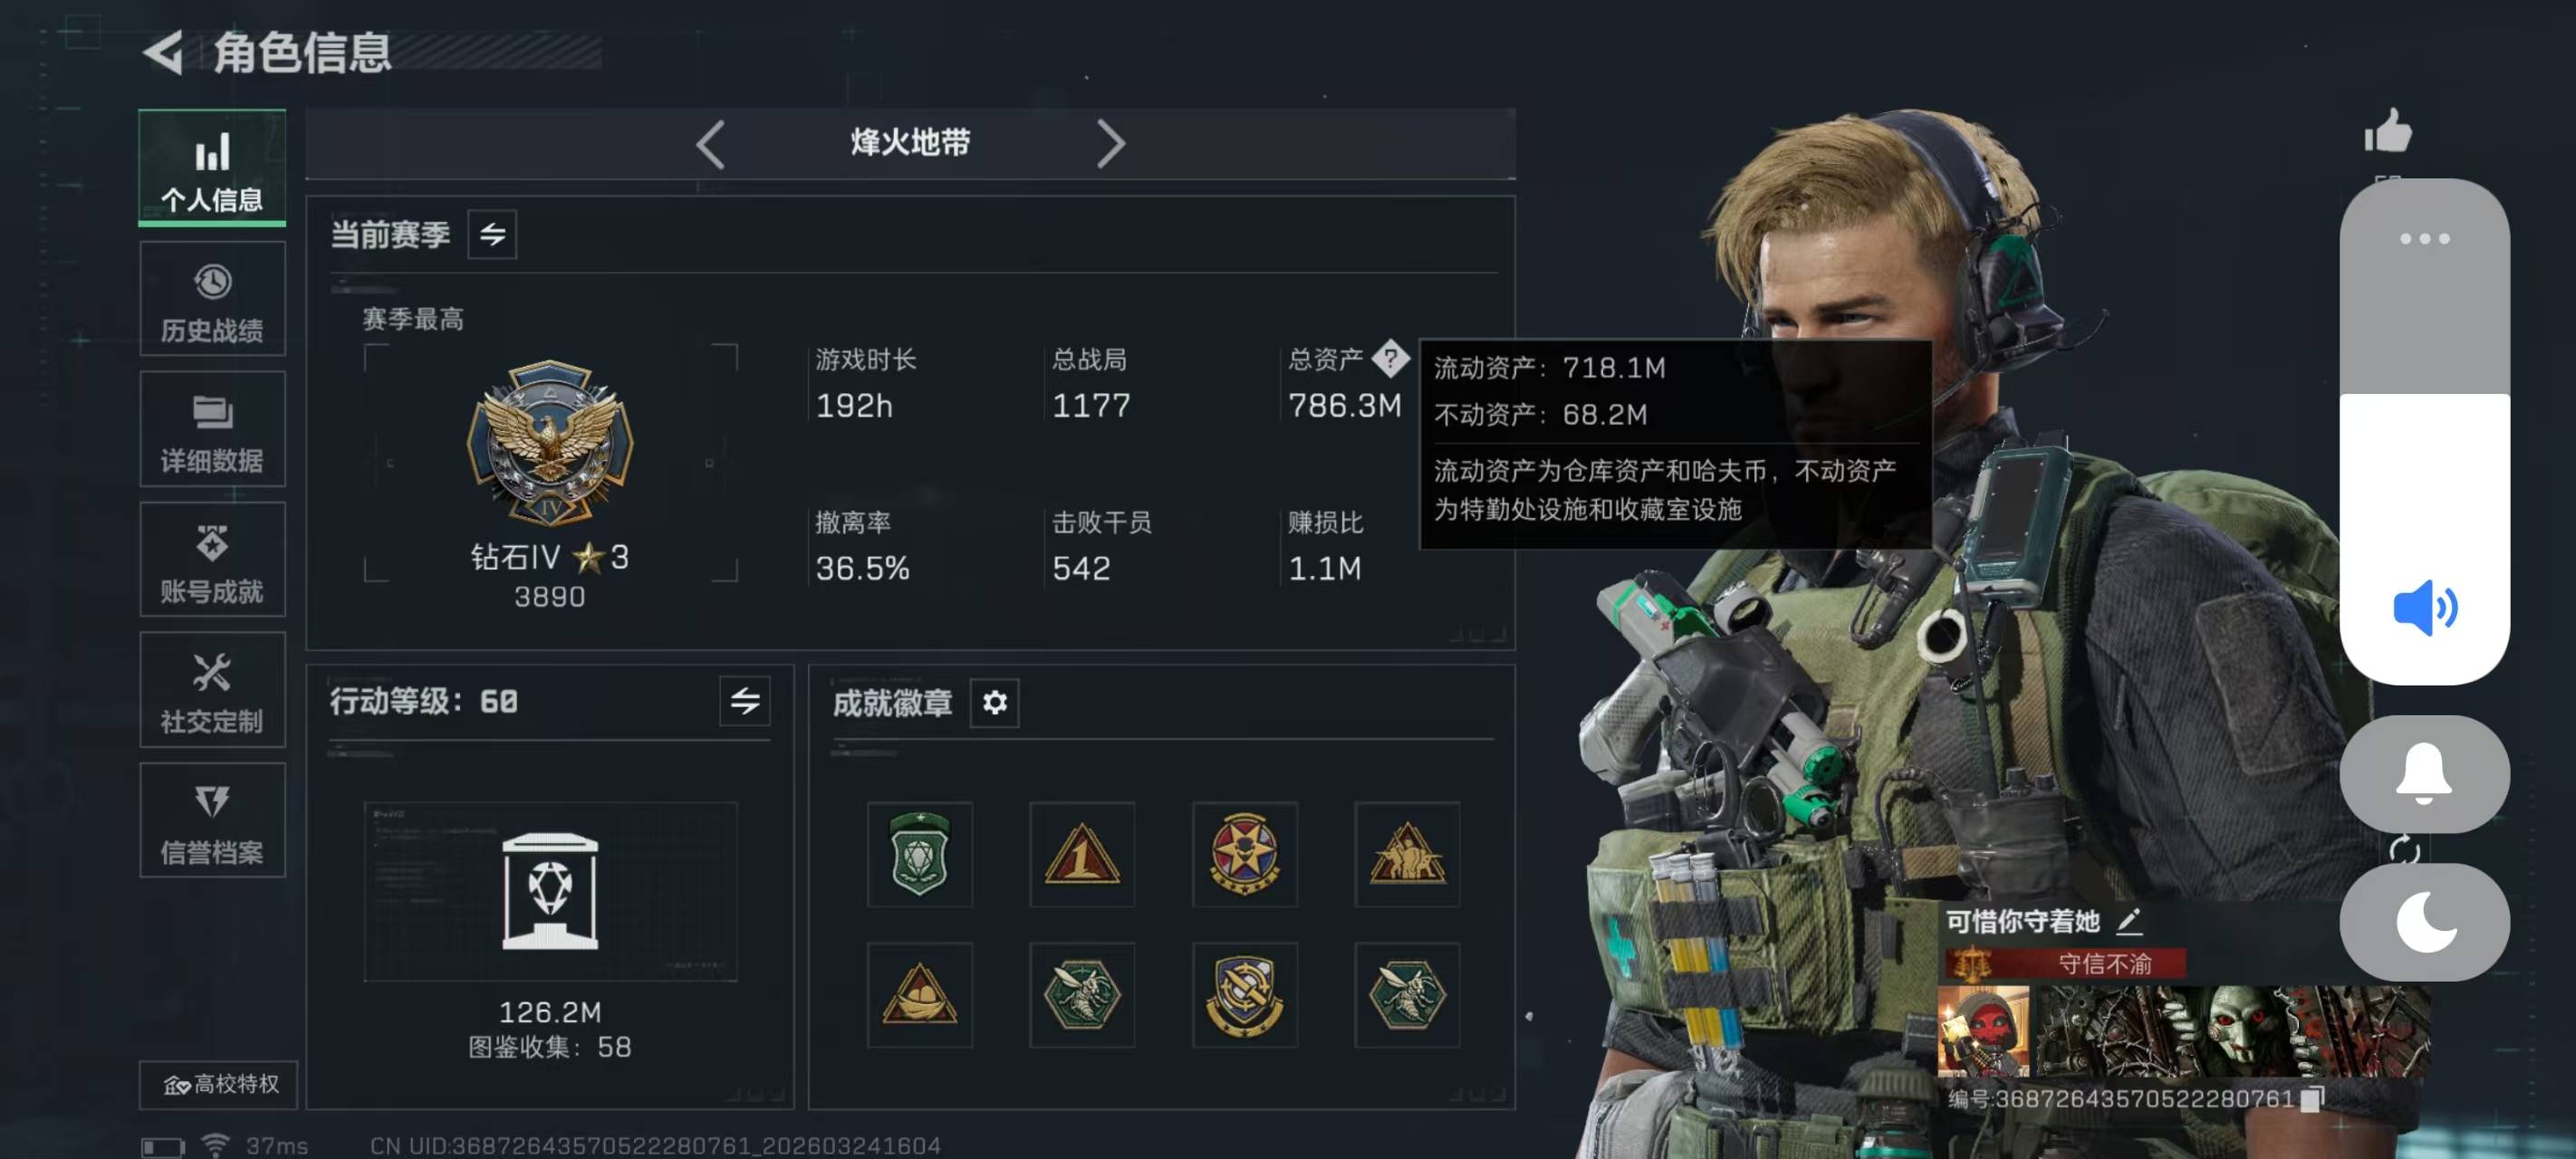Screen dimensions: 2576x1159
Task: Select the red triangle number 1 badge
Action: pyautogui.click(x=1082, y=854)
